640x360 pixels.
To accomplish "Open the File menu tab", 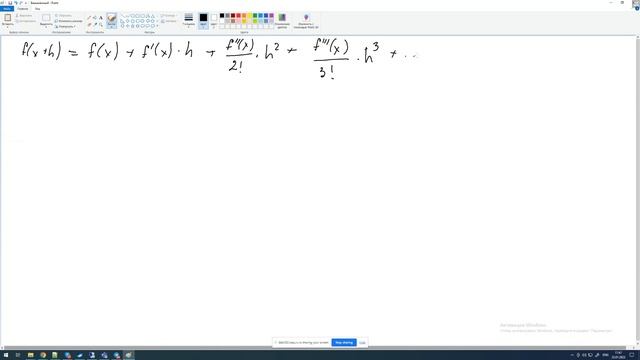I will pyautogui.click(x=7, y=9).
